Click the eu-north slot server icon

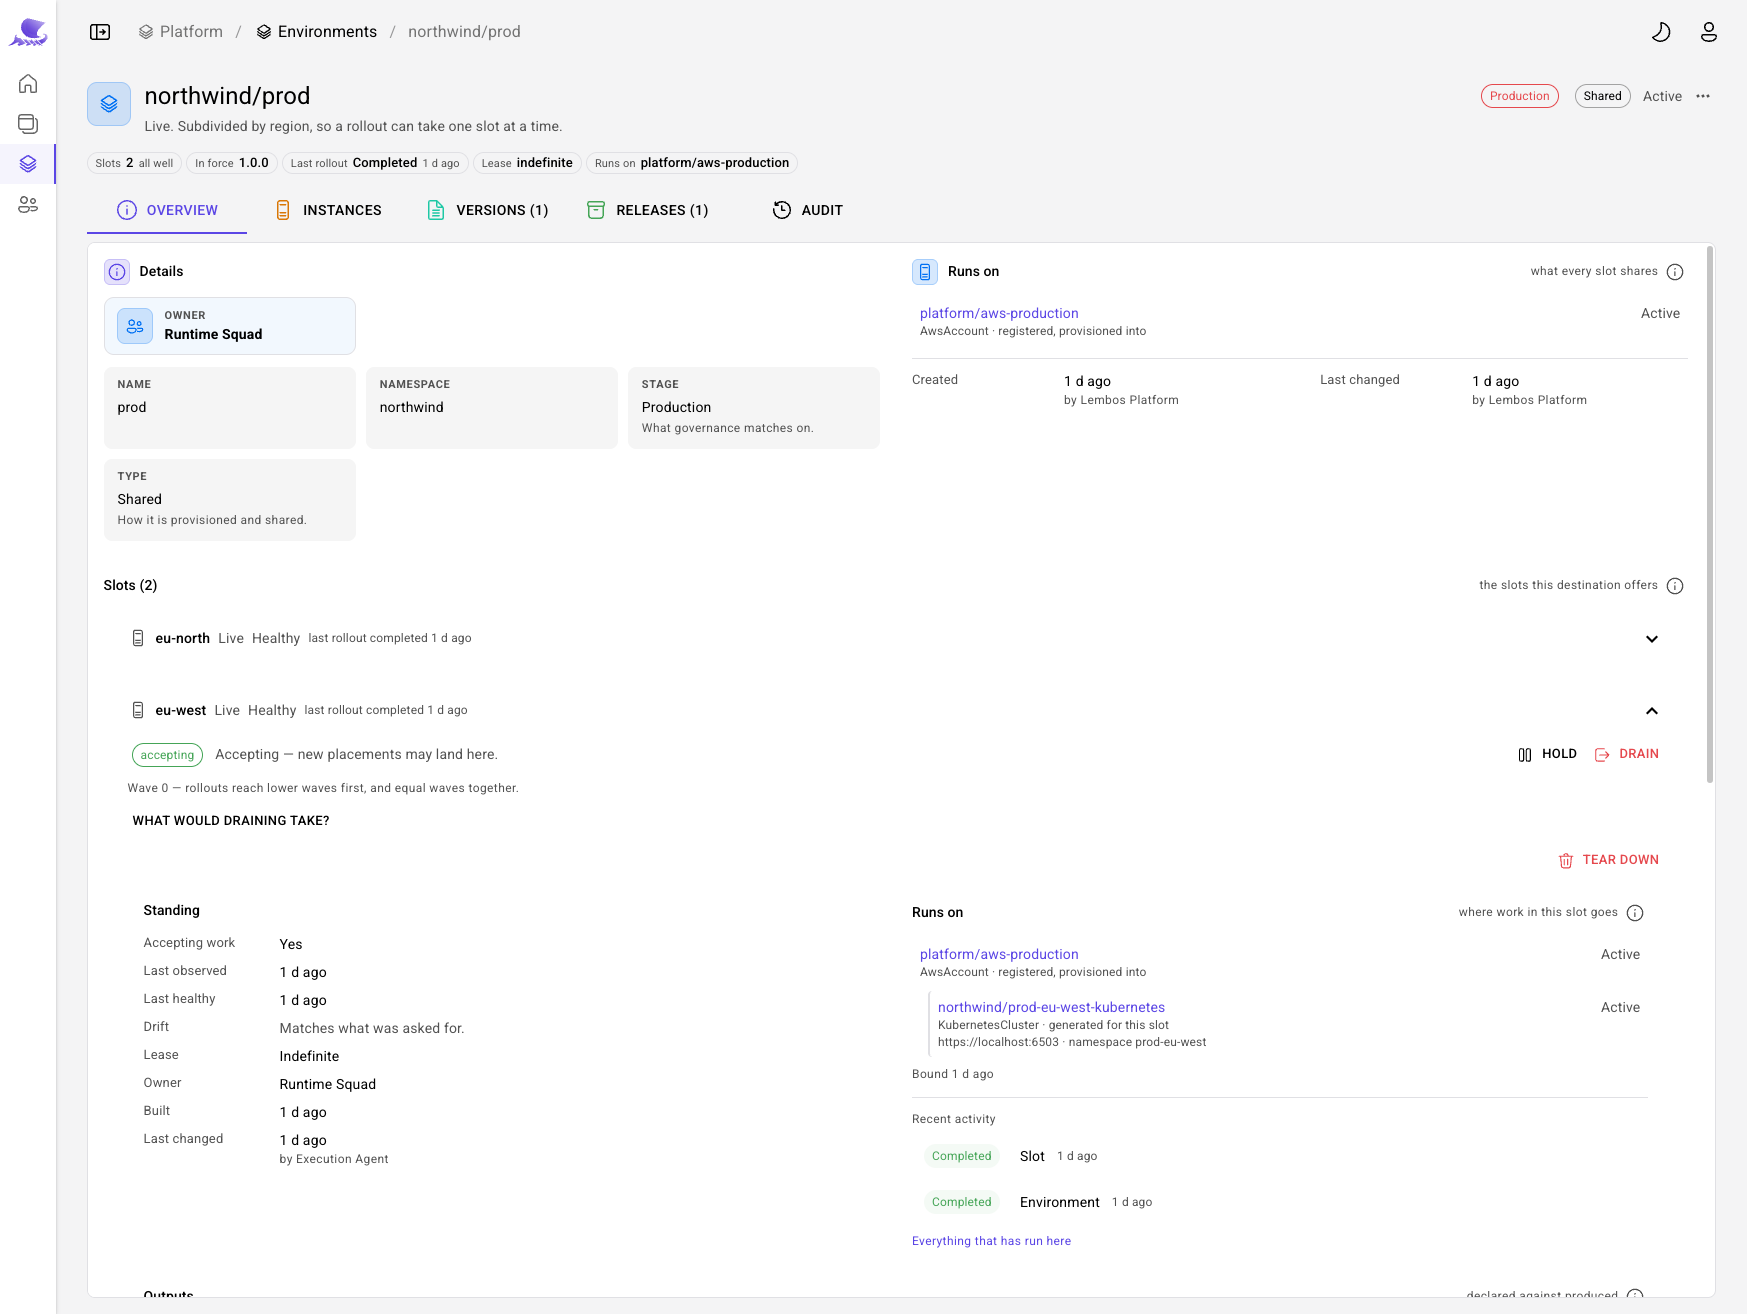[x=138, y=638]
